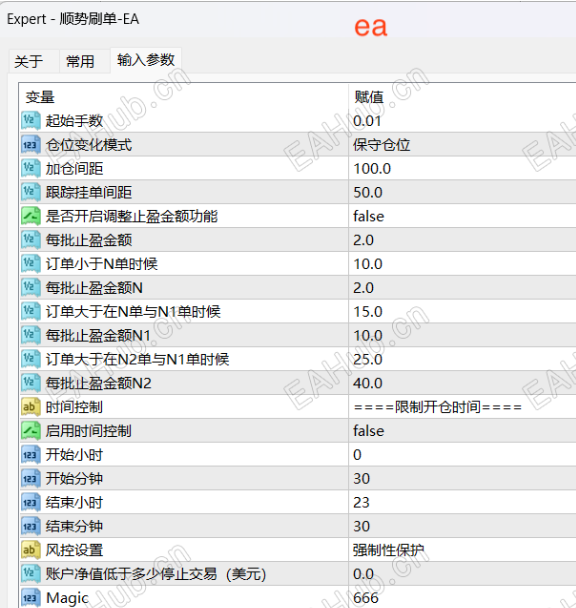
Task: Click the string icon beside 风控设置
Action: pyautogui.click(x=31, y=550)
